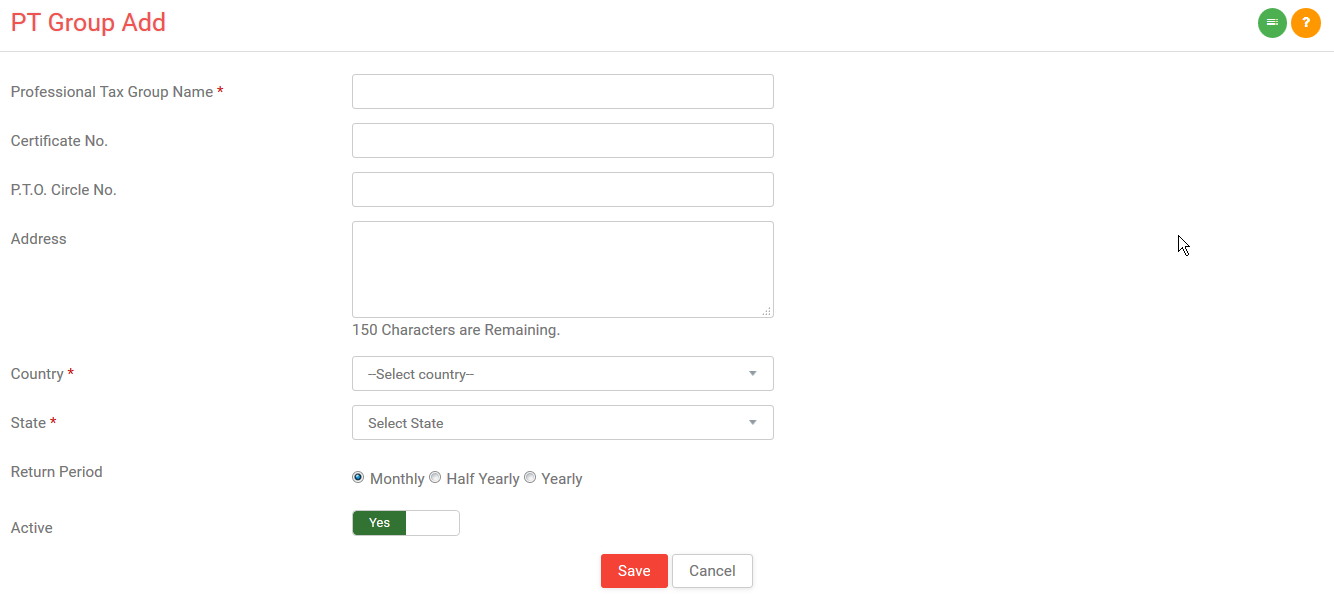Click the PT Group Add page title
The width and height of the screenshot is (1334, 597).
coord(88,23)
